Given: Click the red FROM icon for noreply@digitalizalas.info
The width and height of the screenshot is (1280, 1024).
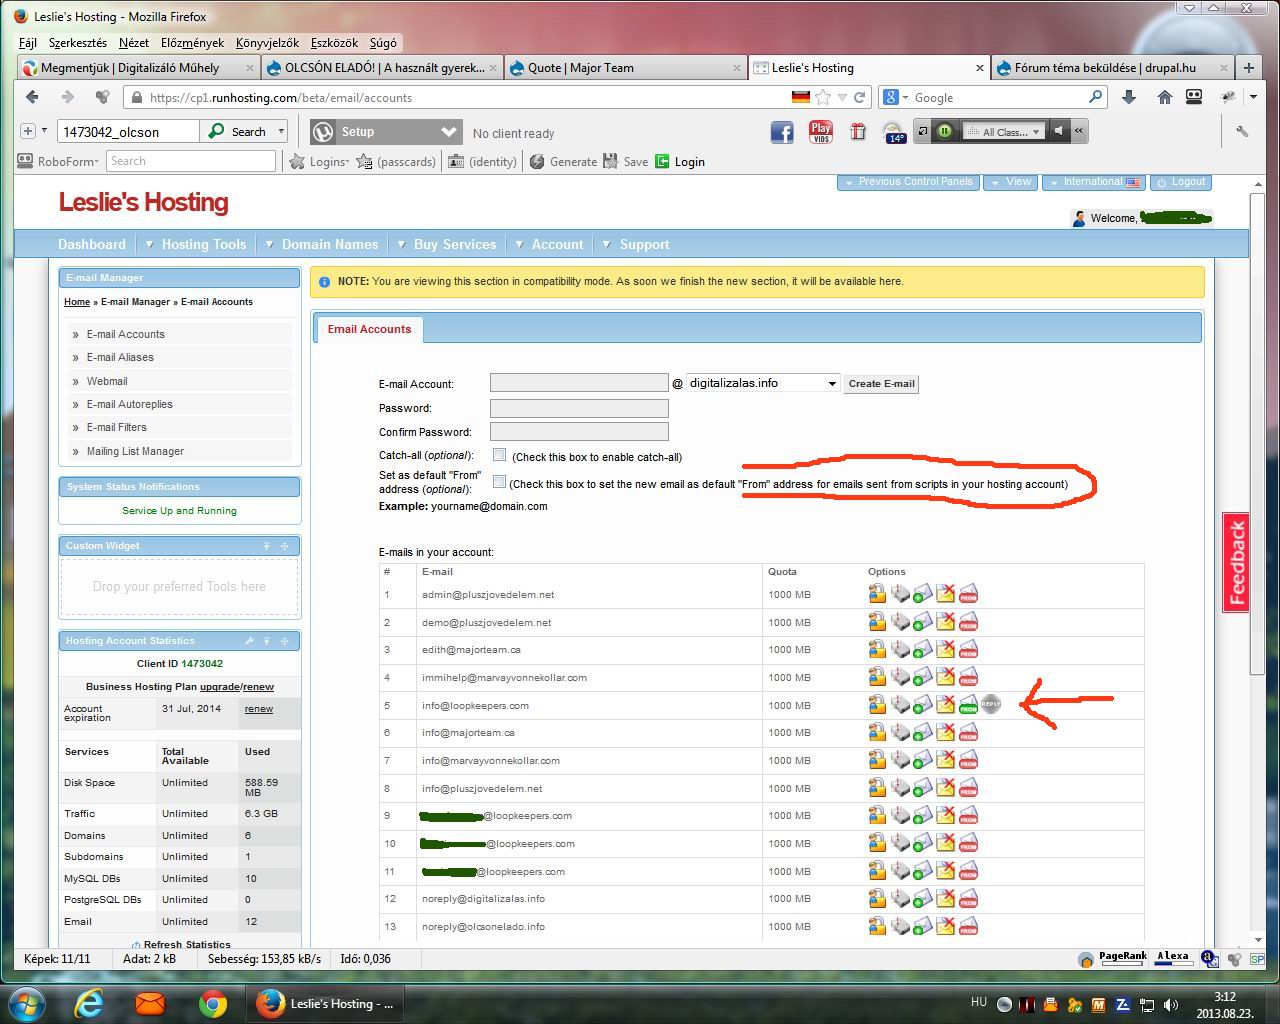Looking at the screenshot, I should coord(968,898).
